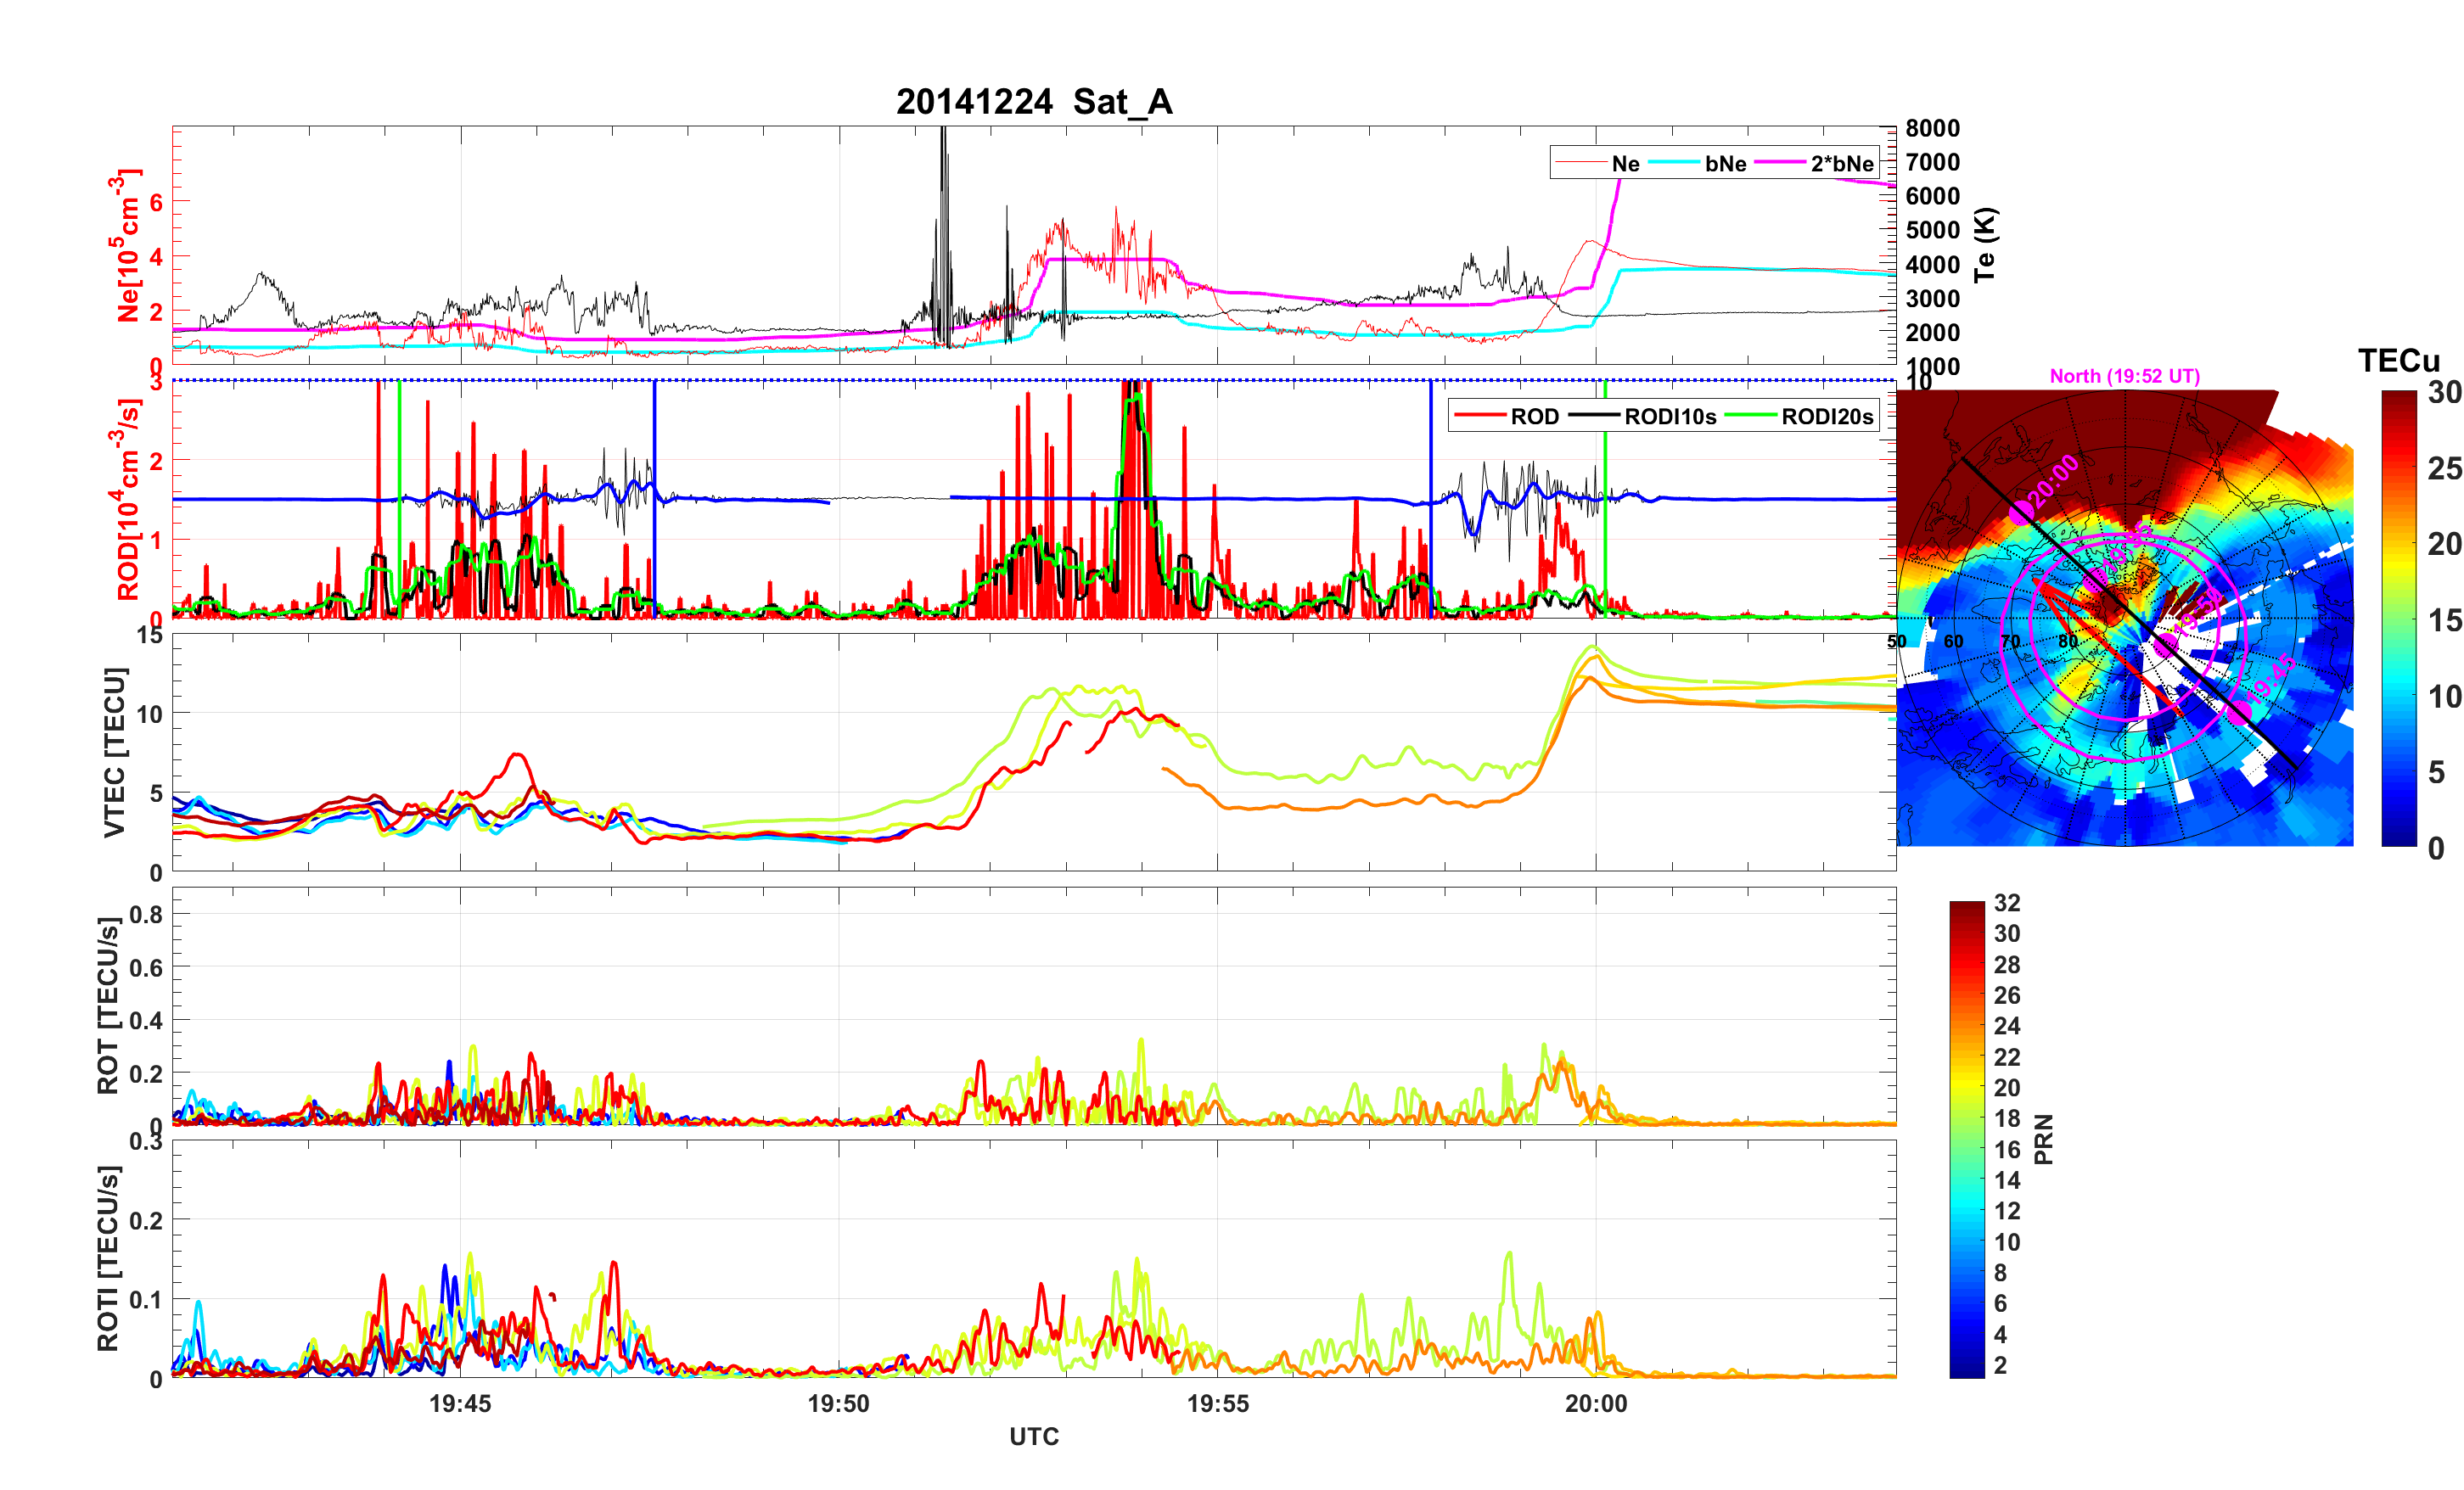Click the 19:55 tick on UTC axis
Viewport: 2464px width, 1490px height.
(1217, 1403)
